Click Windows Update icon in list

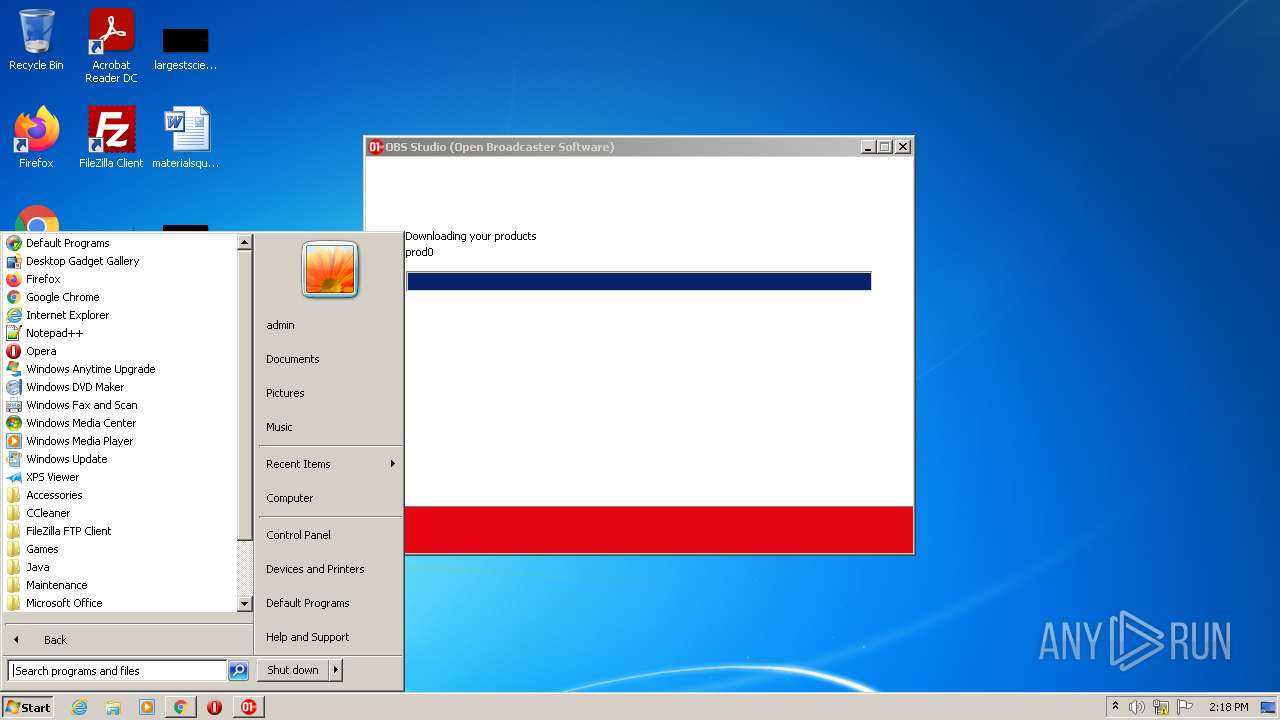tap(14, 459)
